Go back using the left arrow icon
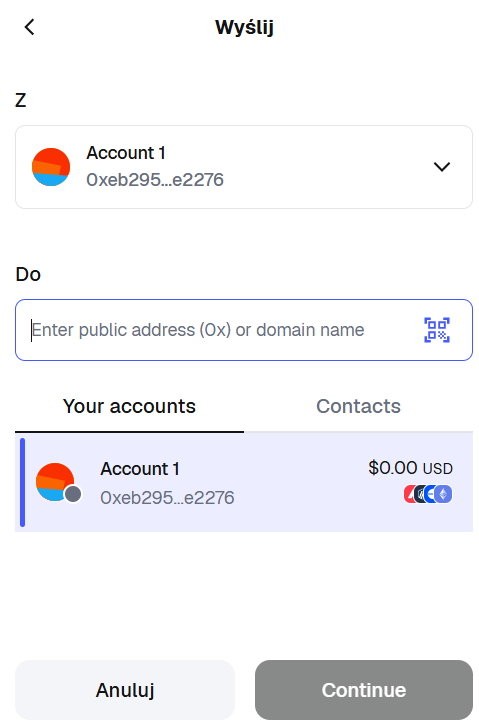The image size is (479, 726). [30, 27]
